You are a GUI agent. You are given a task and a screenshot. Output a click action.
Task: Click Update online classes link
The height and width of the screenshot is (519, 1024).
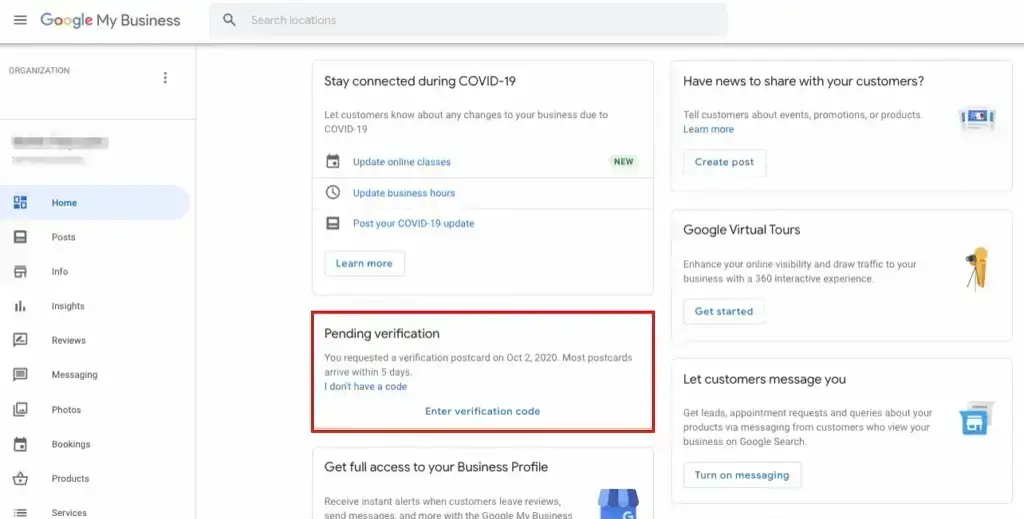(x=402, y=162)
